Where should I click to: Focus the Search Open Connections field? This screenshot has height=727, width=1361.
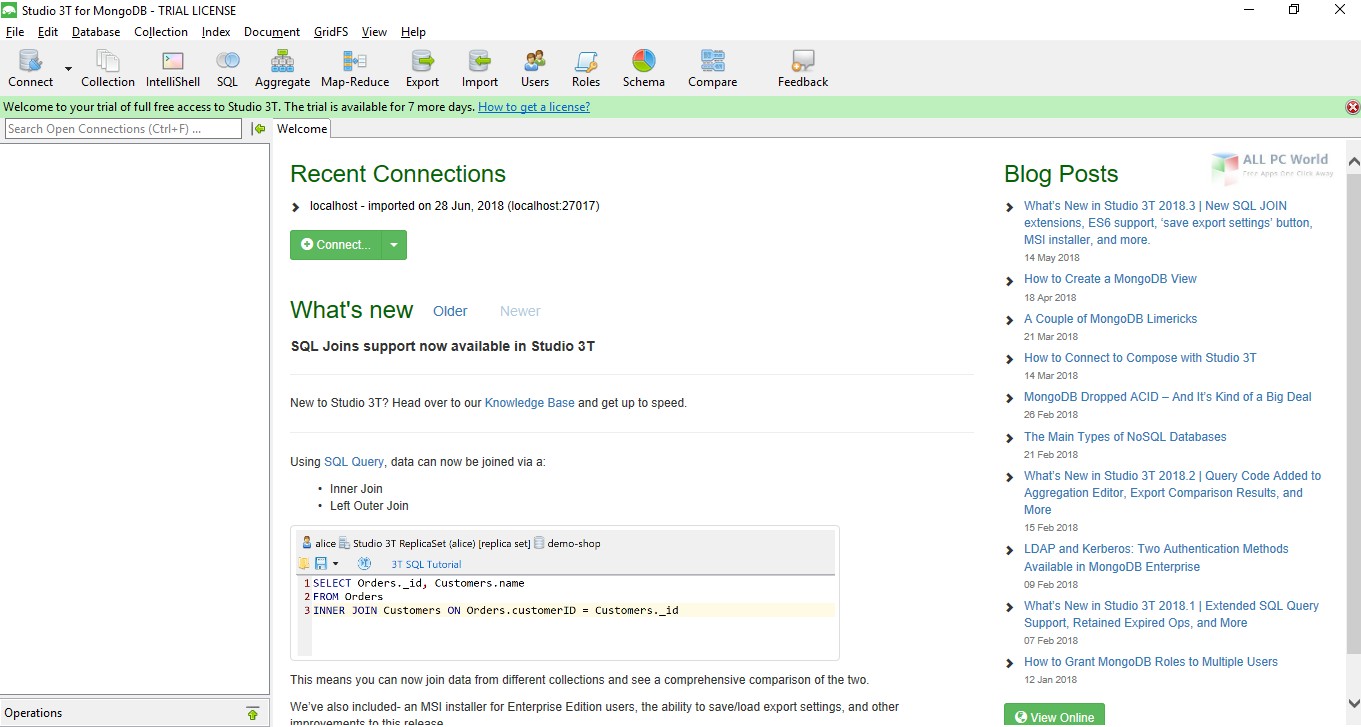123,128
